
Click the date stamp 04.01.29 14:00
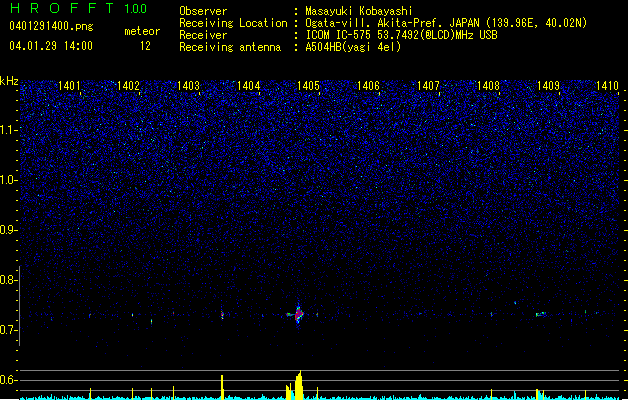51,46
